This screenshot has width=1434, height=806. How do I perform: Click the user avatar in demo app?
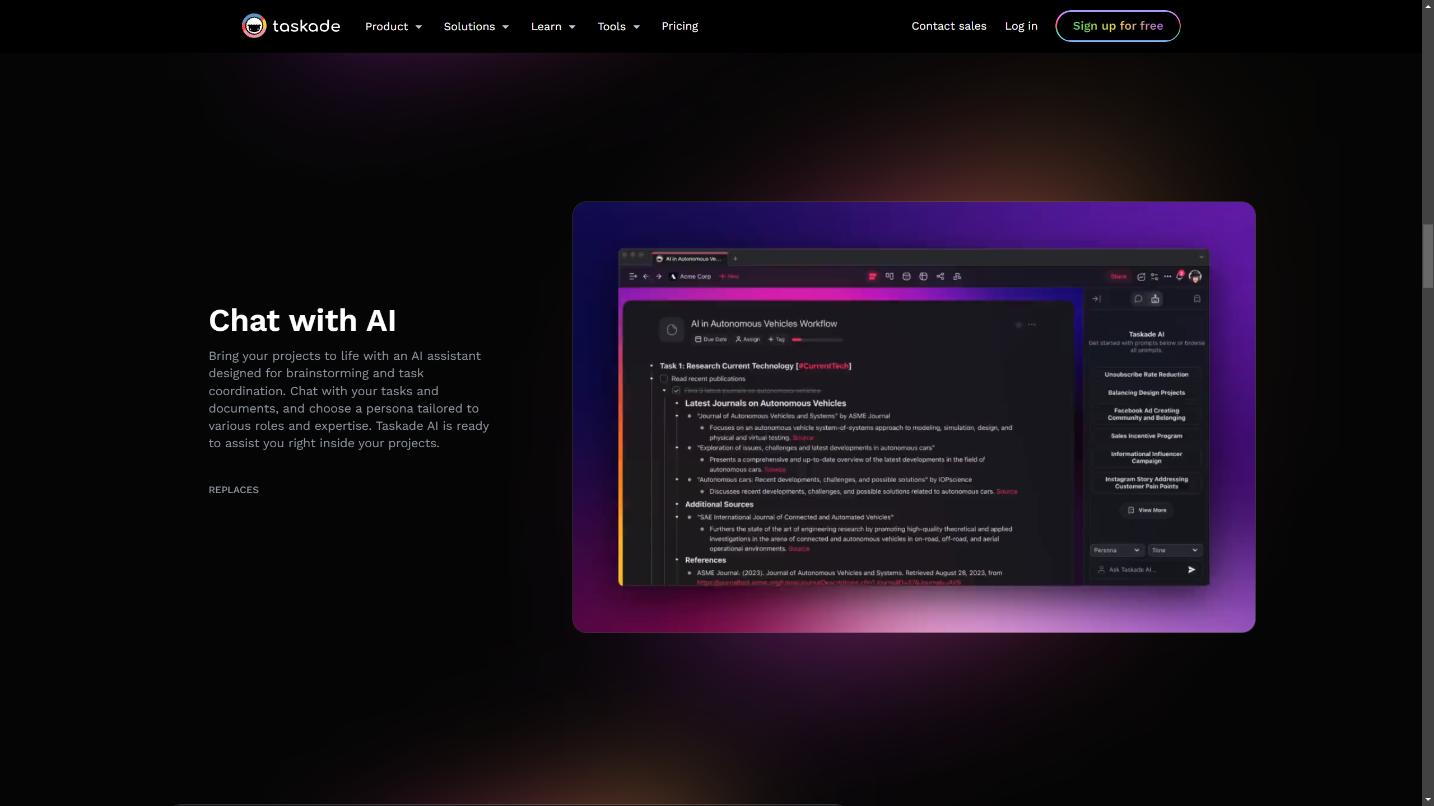click(1195, 276)
